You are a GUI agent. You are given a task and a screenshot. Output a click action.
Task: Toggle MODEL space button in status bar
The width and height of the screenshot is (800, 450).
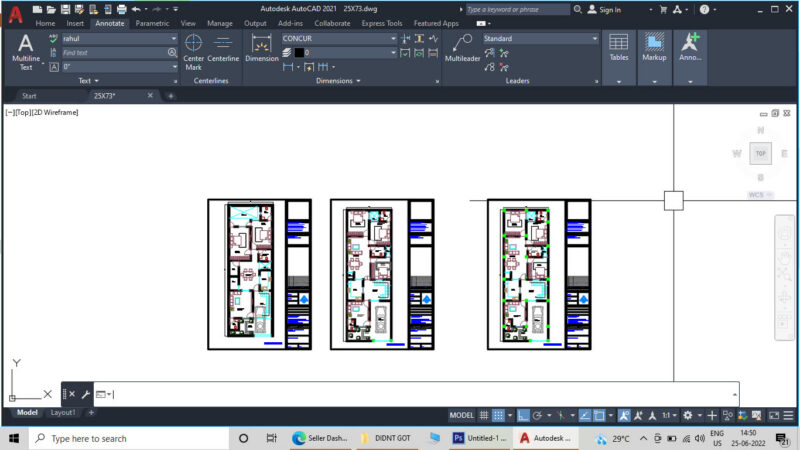[x=461, y=415]
